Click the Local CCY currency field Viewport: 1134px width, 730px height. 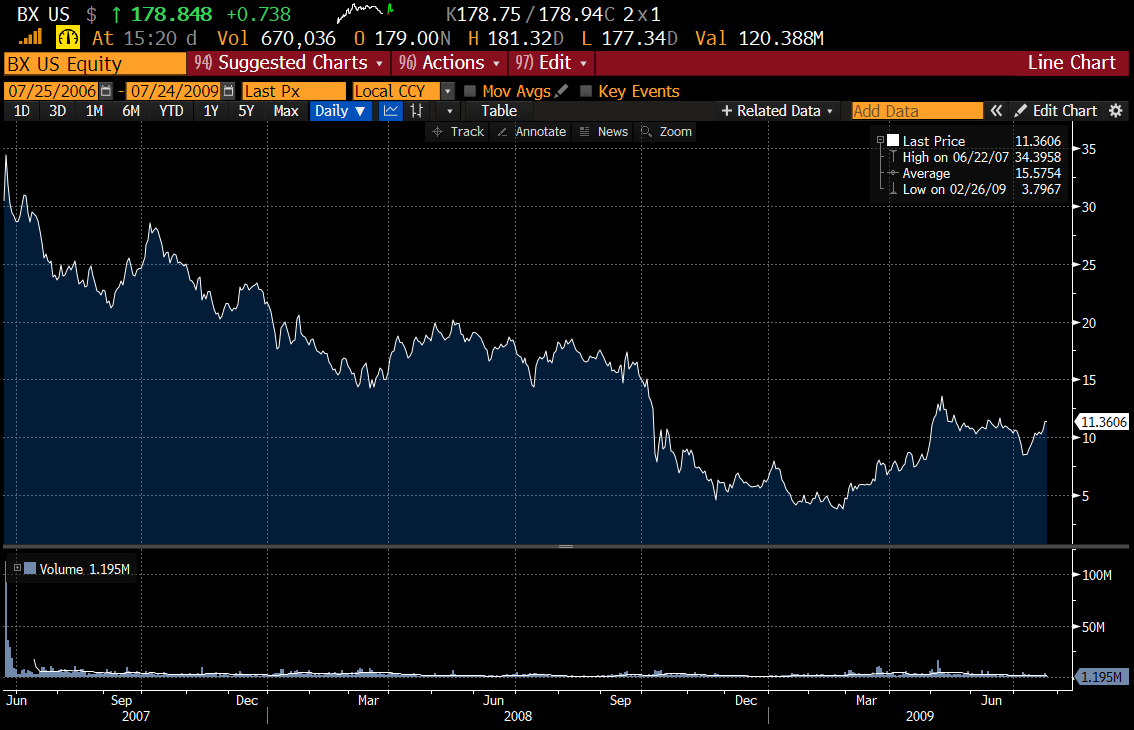pyautogui.click(x=396, y=90)
